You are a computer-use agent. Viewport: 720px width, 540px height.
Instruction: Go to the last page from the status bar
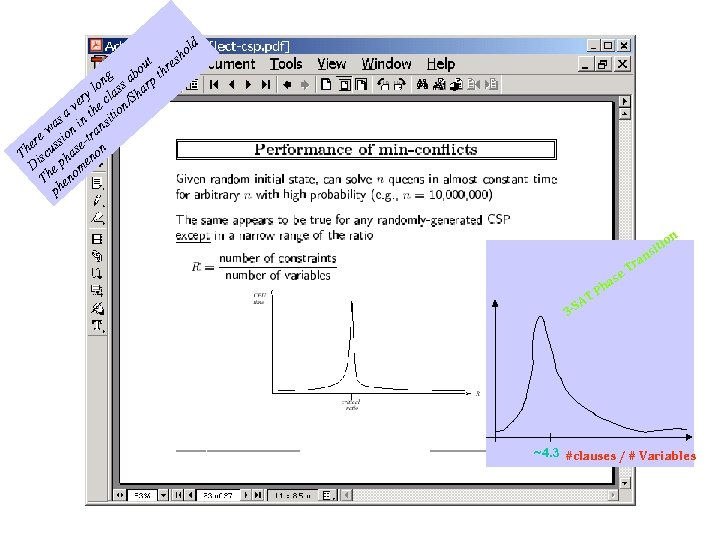click(x=258, y=495)
